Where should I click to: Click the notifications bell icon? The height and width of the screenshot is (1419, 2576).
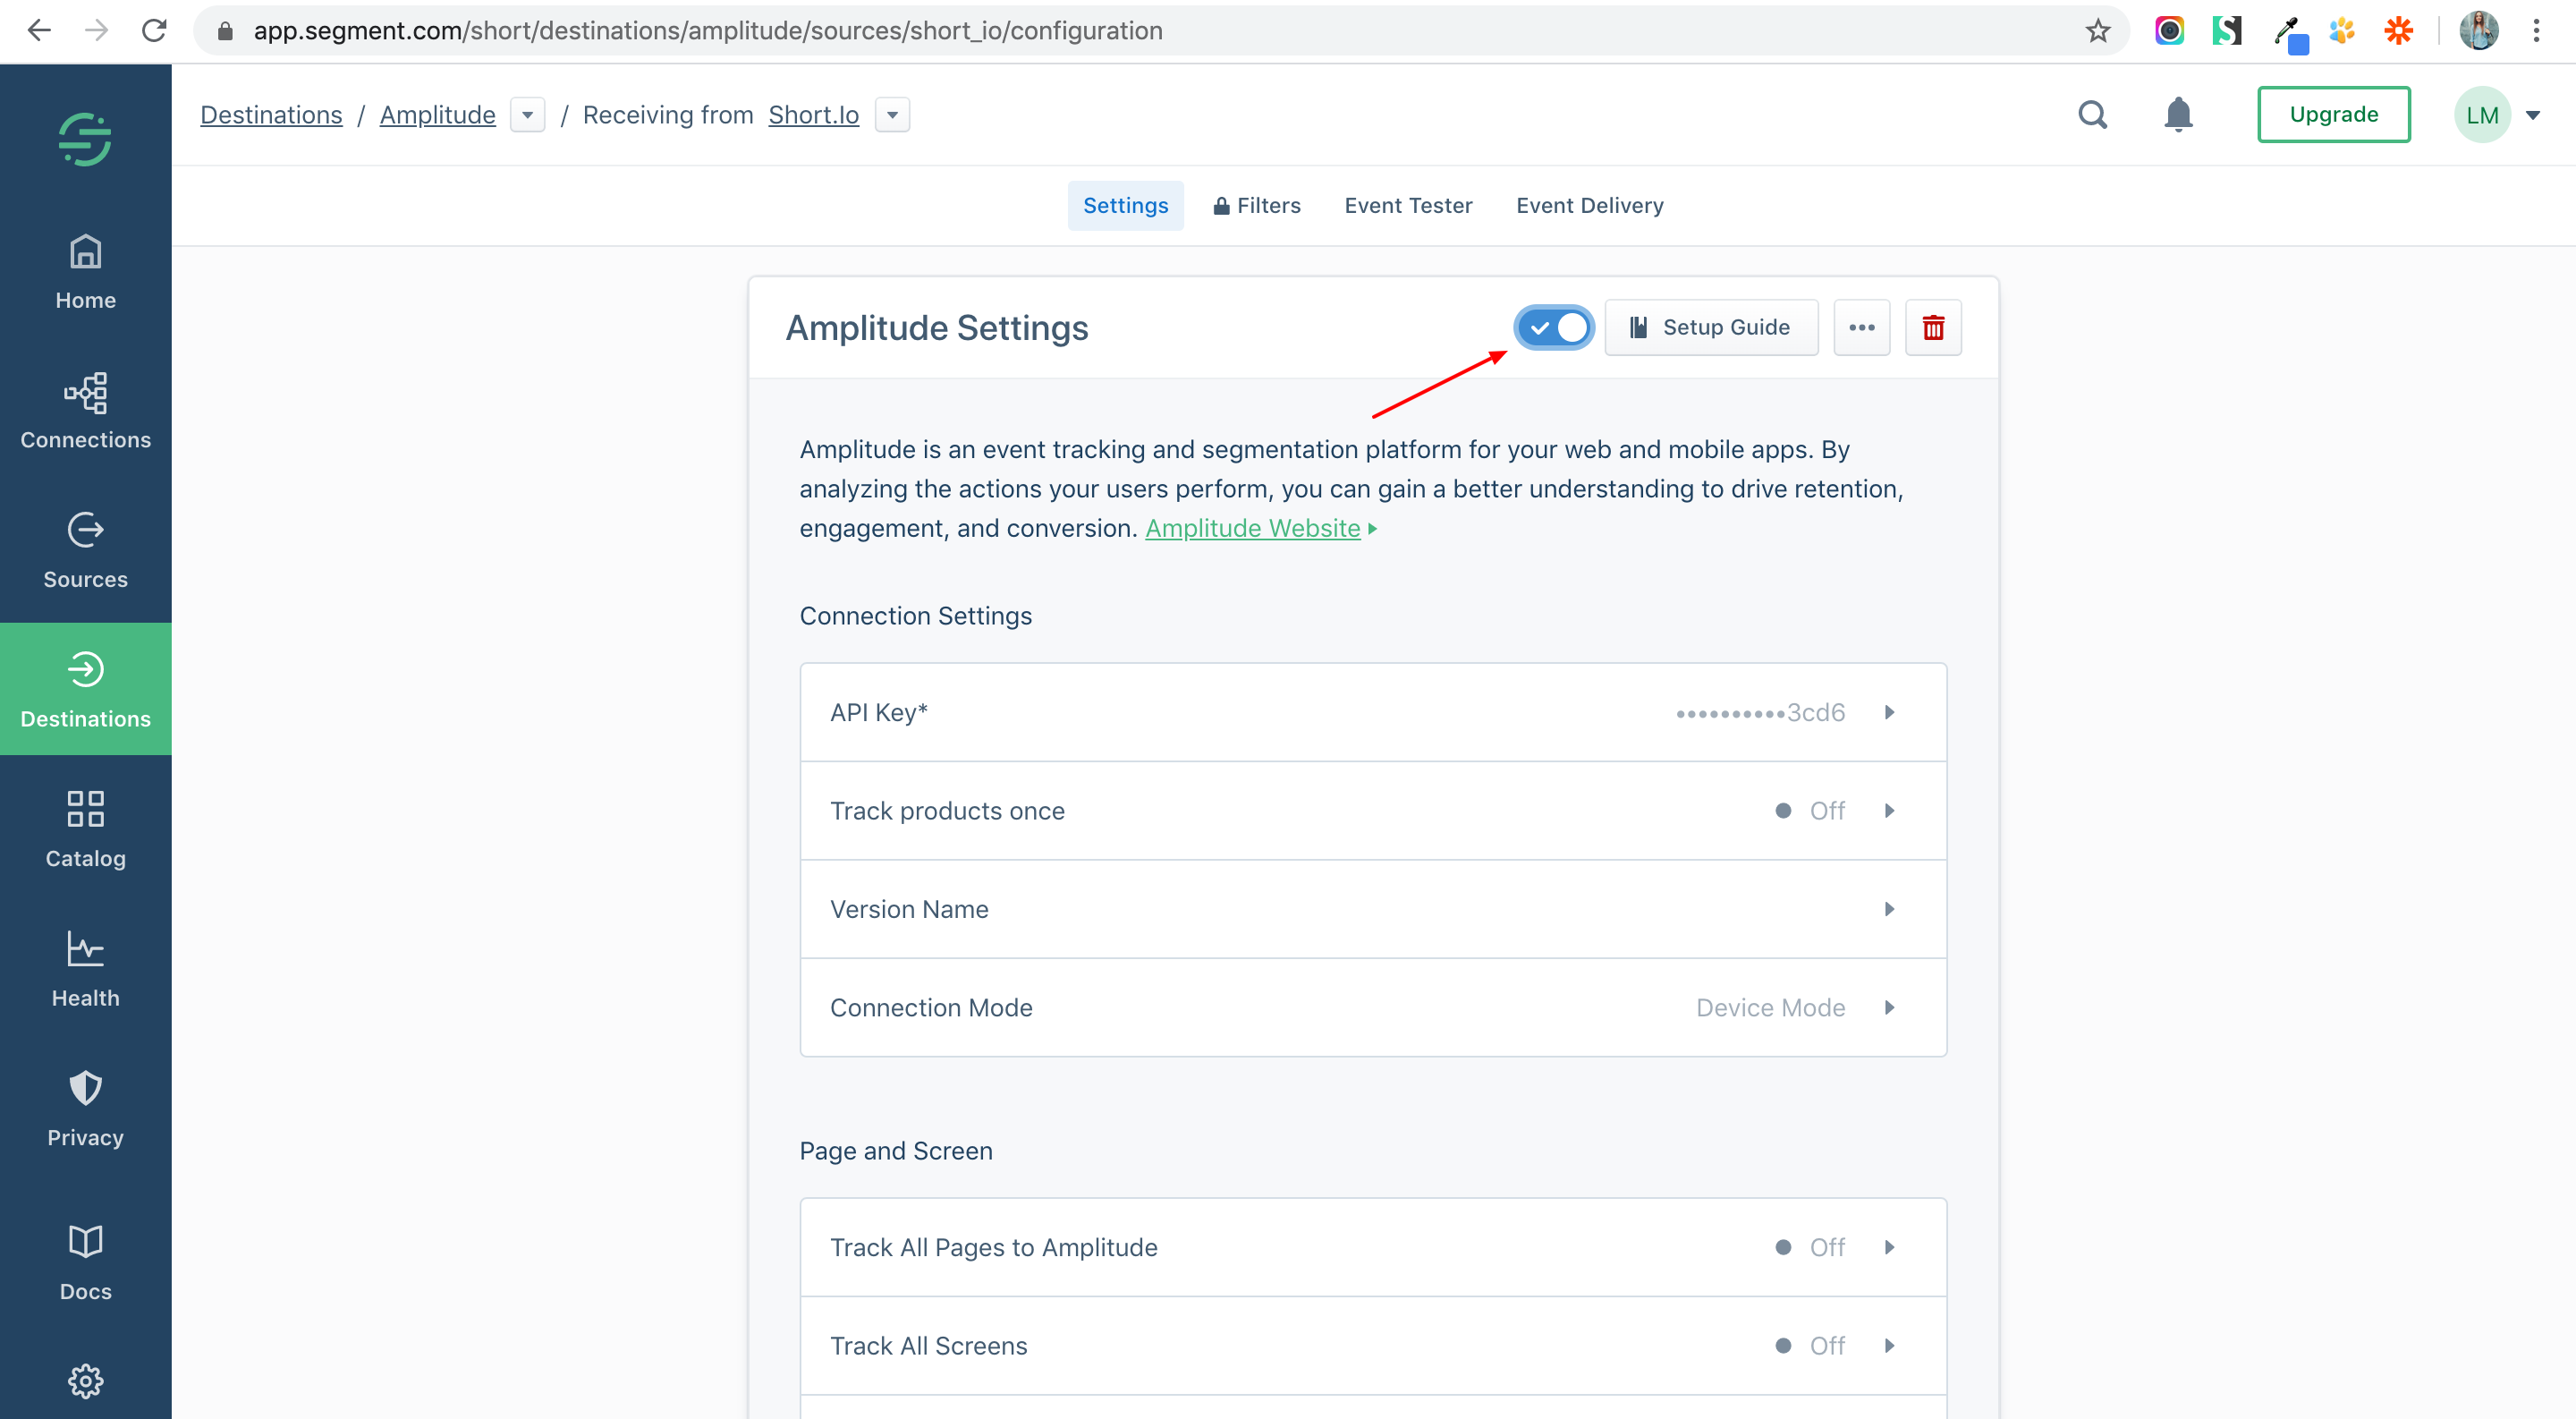pos(2177,115)
